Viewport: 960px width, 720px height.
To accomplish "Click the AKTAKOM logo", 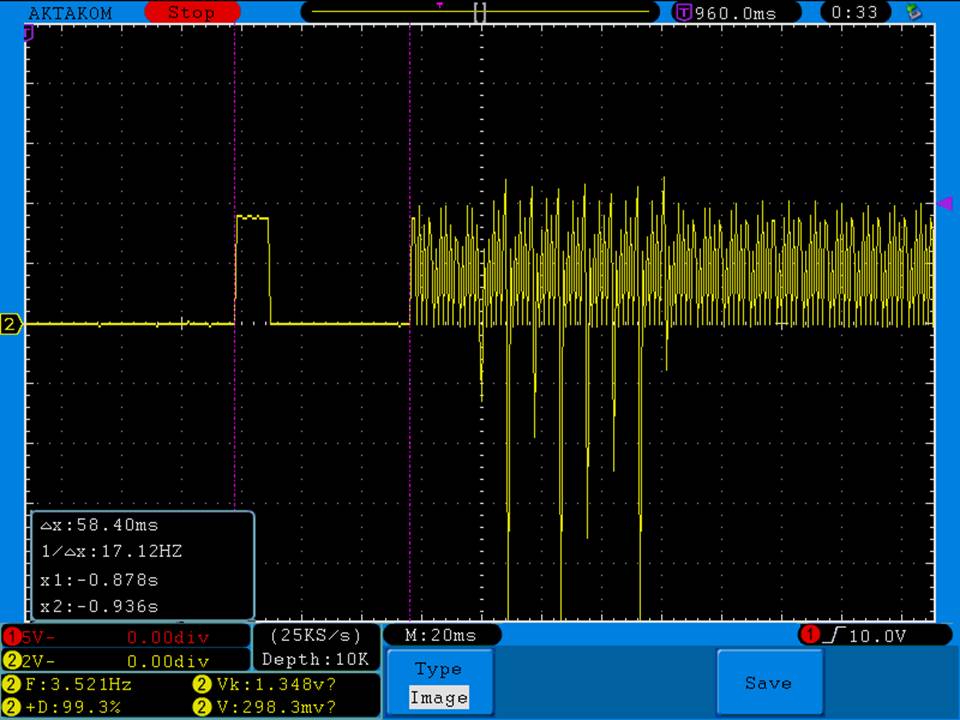I will [70, 13].
